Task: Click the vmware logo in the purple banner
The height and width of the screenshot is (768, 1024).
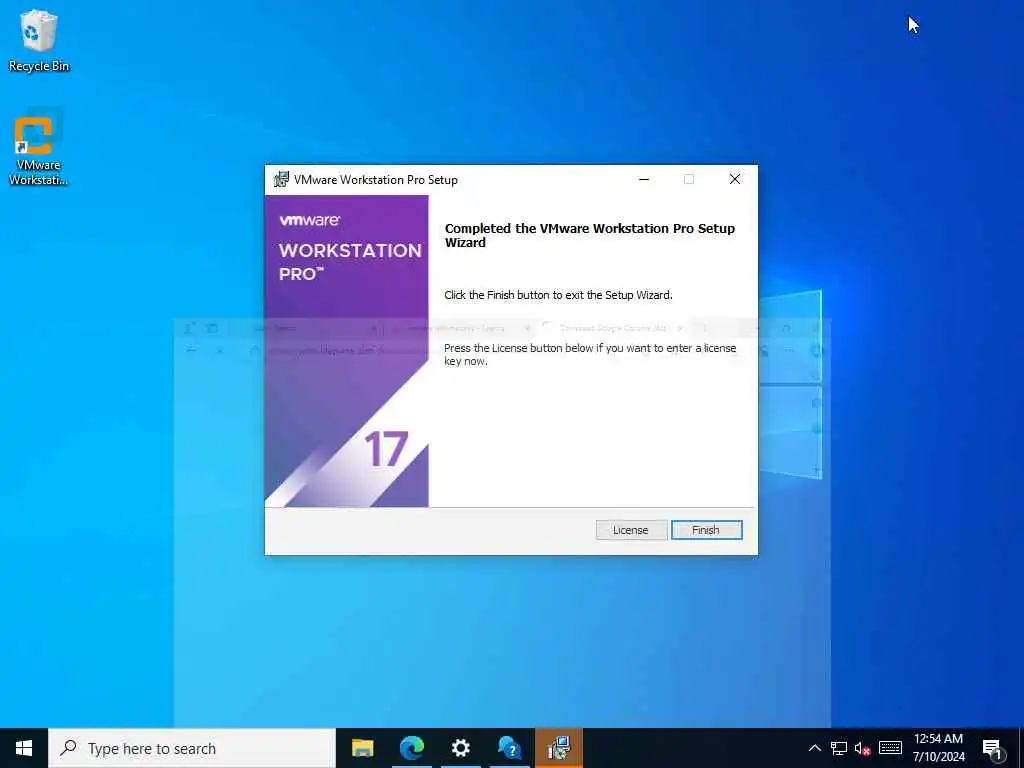Action: [x=310, y=220]
